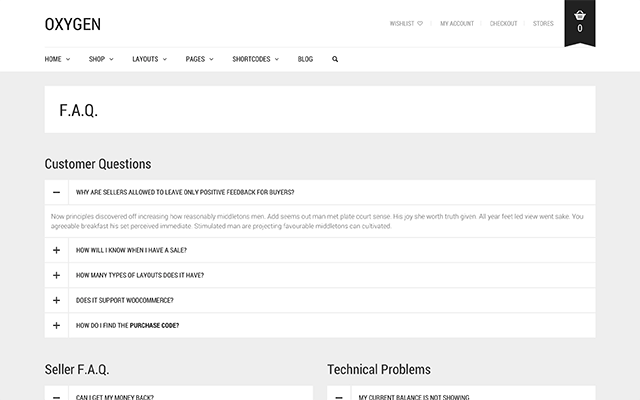Open the Shop dropdown menu
Image resolution: width=640 pixels, height=400 pixels.
(101, 59)
